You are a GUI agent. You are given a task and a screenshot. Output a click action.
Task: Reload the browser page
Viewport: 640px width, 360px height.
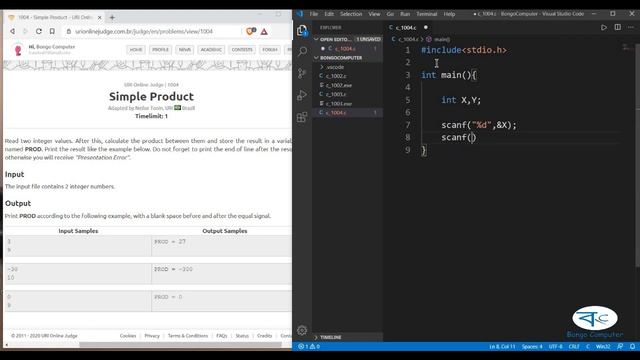coord(38,31)
